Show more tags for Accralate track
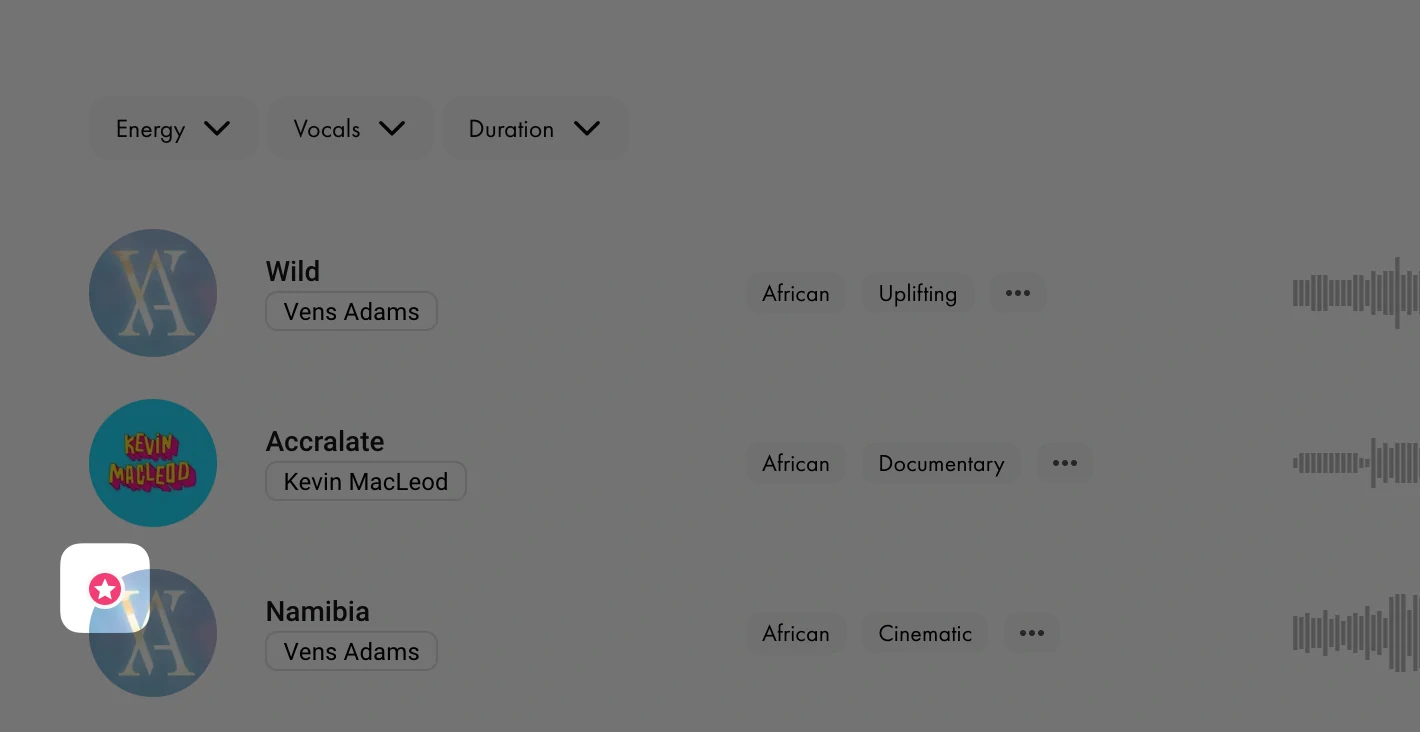 point(1065,463)
